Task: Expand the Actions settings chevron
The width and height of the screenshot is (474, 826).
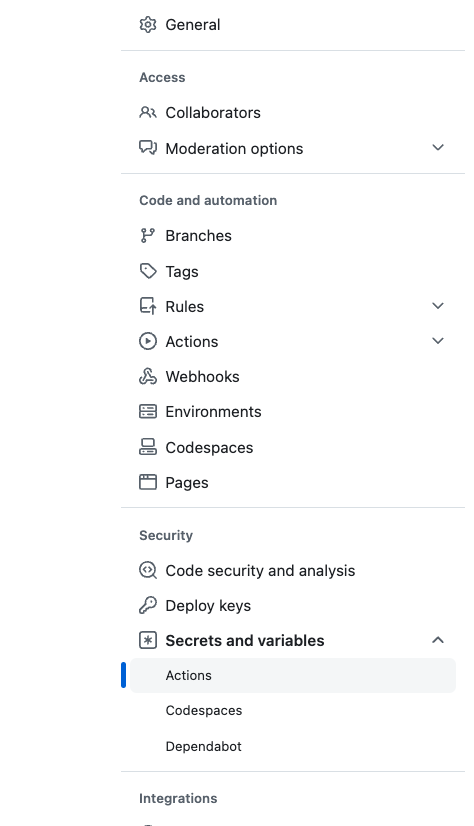Action: click(x=438, y=341)
